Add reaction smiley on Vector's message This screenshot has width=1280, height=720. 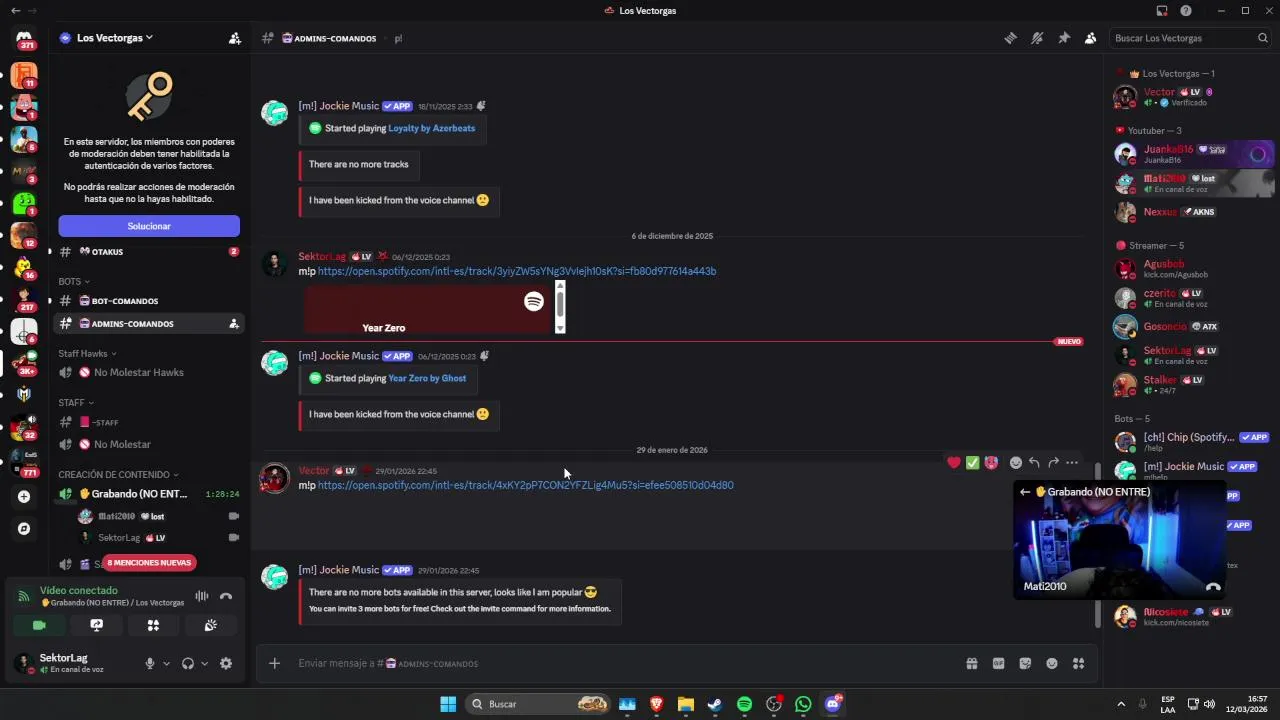[1016, 462]
